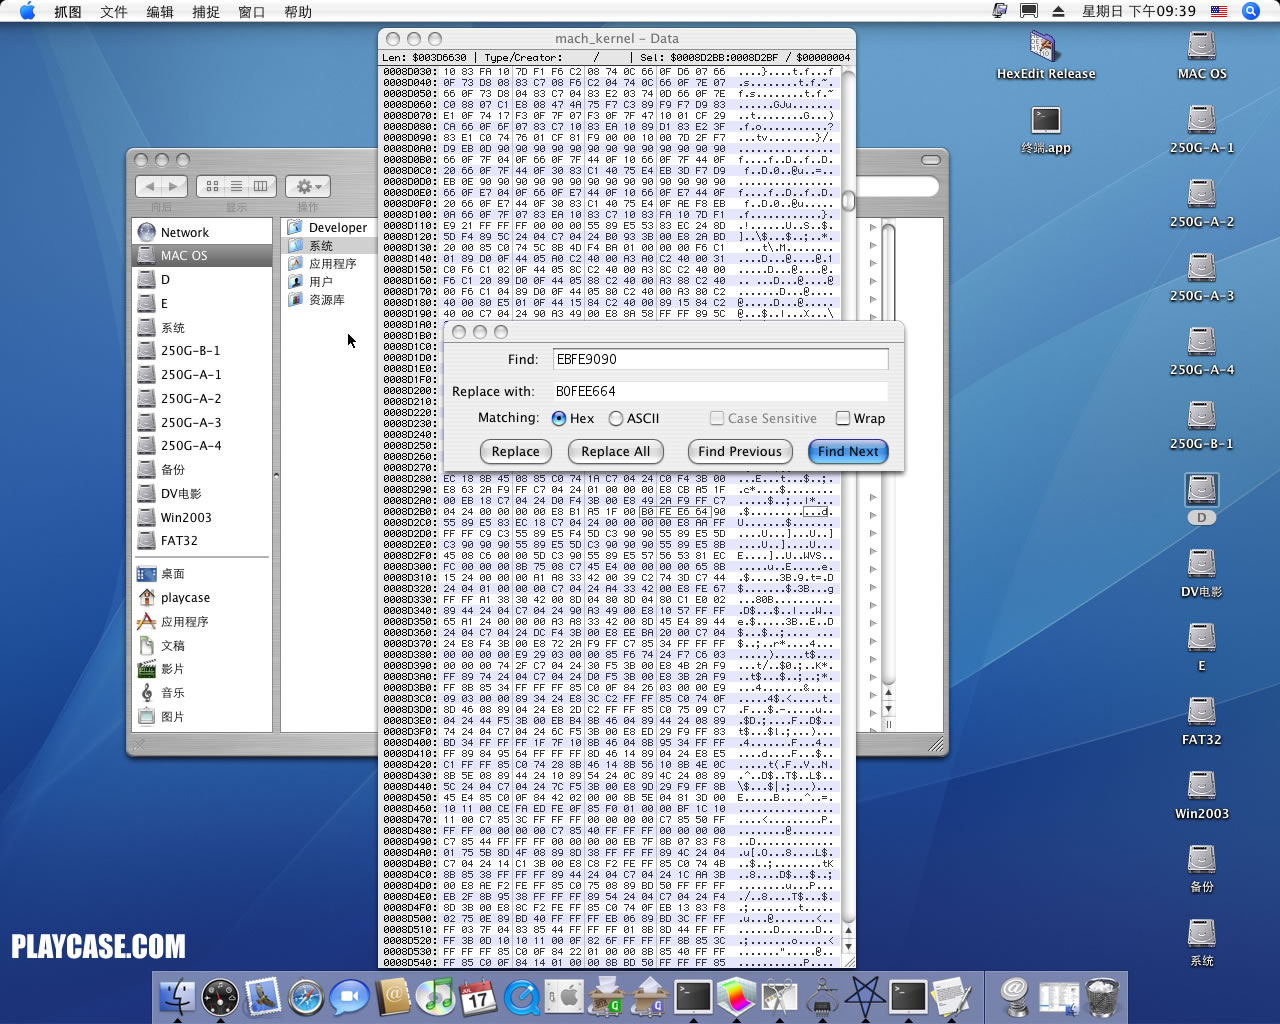This screenshot has width=1280, height=1024.
Task: Open Finder from the Dock
Action: (177, 996)
